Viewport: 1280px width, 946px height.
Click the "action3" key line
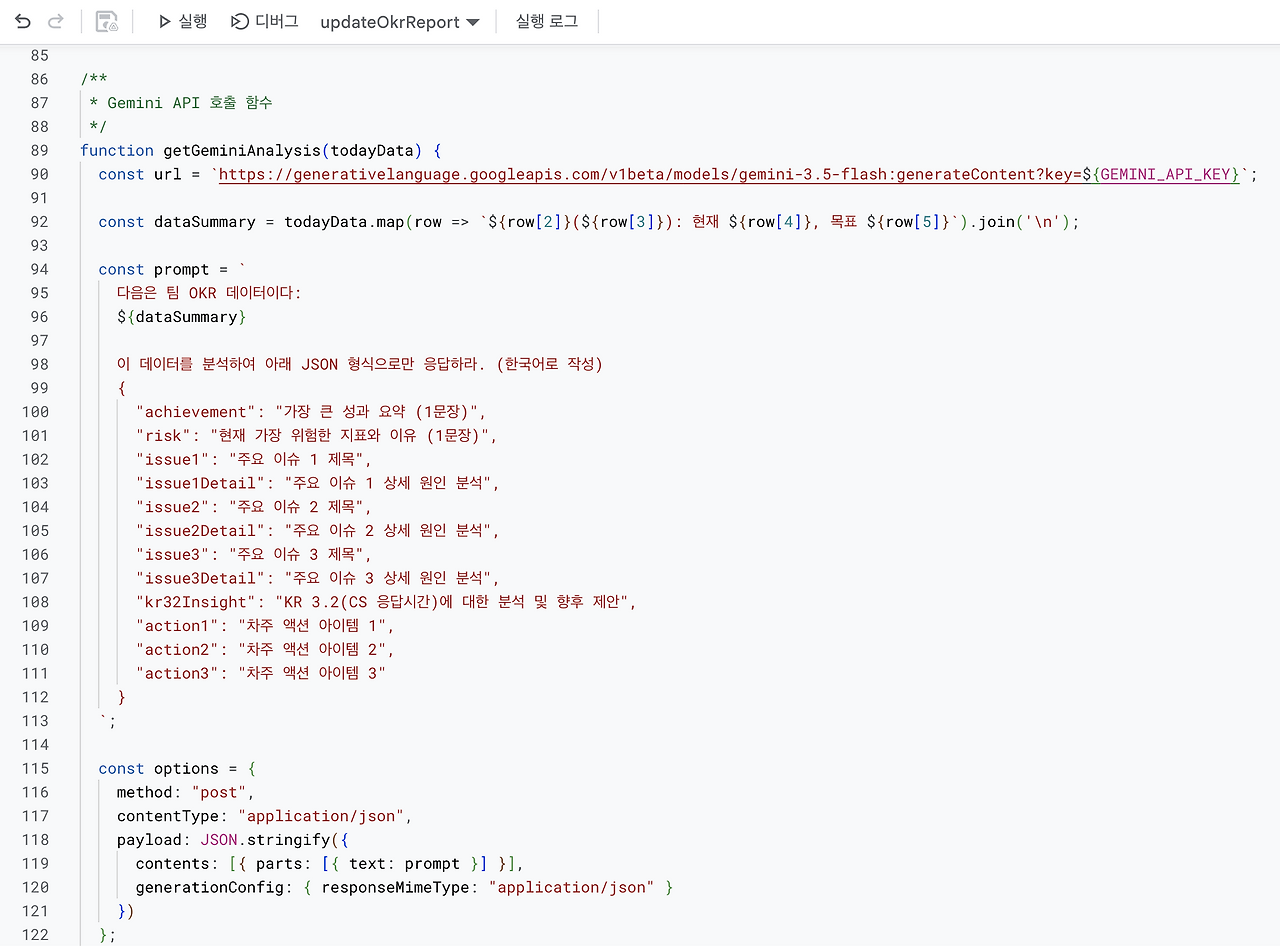[x=261, y=673]
